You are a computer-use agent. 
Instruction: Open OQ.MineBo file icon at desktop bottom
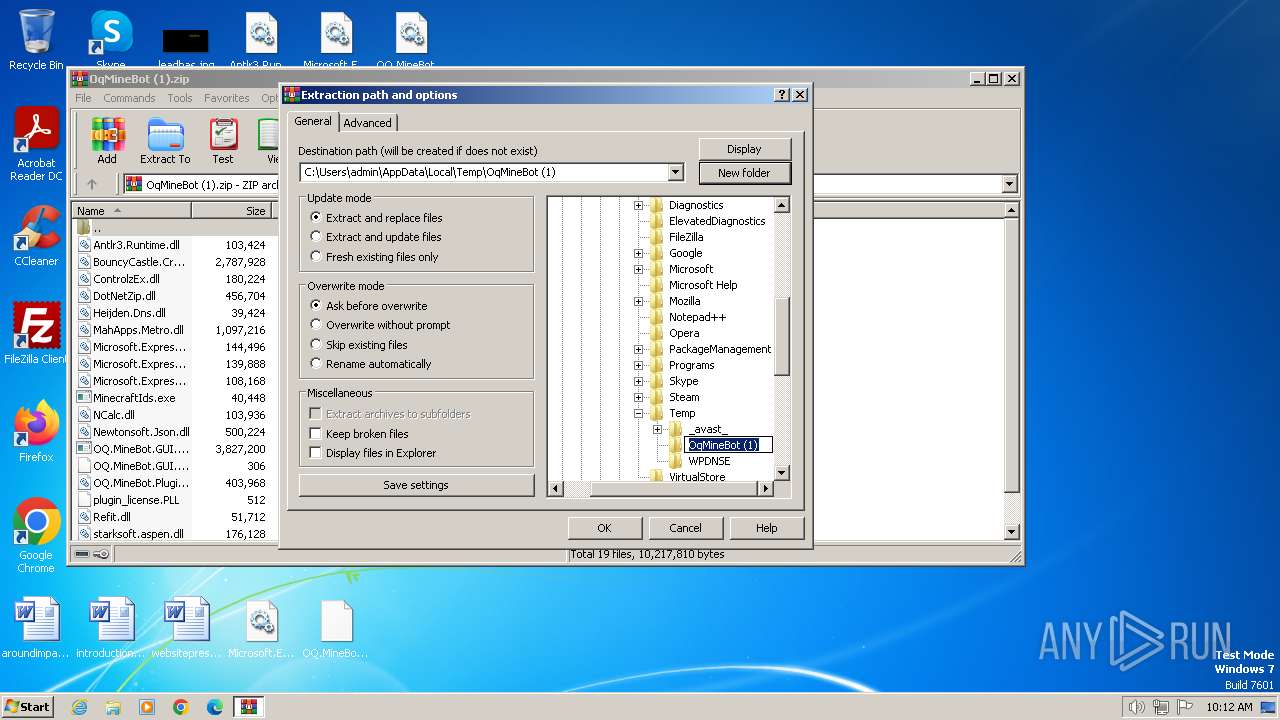[336, 628]
